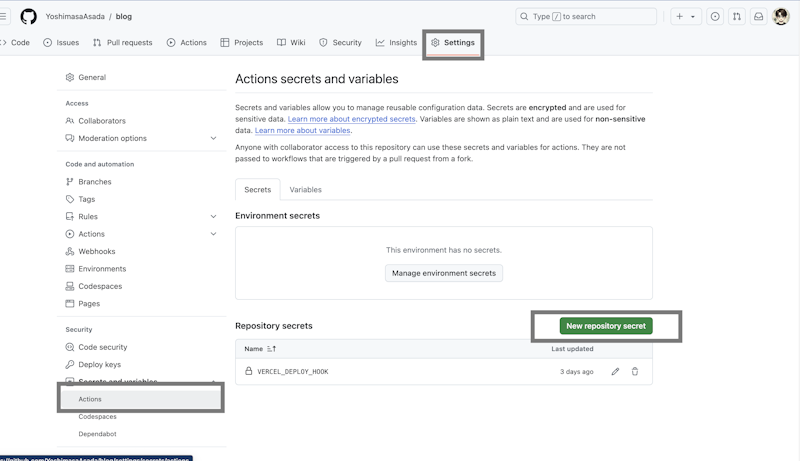Click the search input field
Image resolution: width=800 pixels, height=461 pixels.
click(x=586, y=16)
